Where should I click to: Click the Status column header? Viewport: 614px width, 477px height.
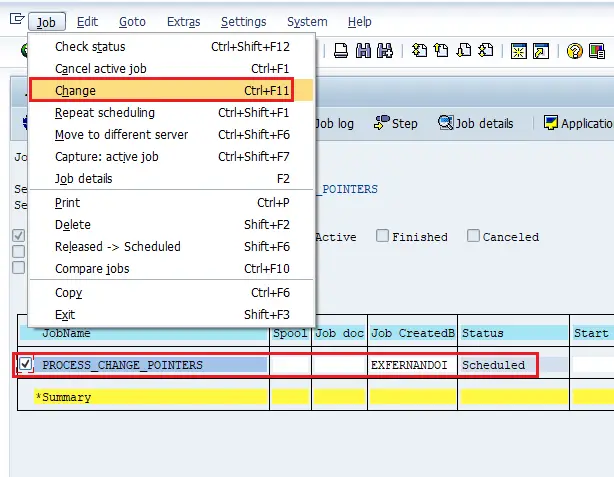pos(514,333)
